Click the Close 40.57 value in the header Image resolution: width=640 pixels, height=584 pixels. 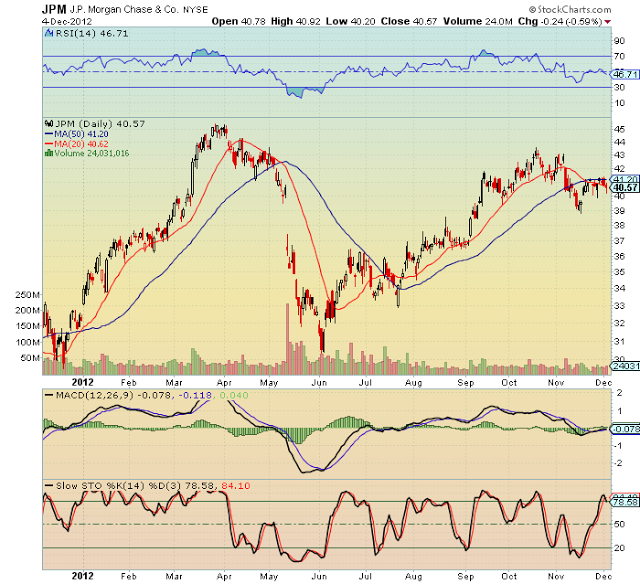[409, 22]
